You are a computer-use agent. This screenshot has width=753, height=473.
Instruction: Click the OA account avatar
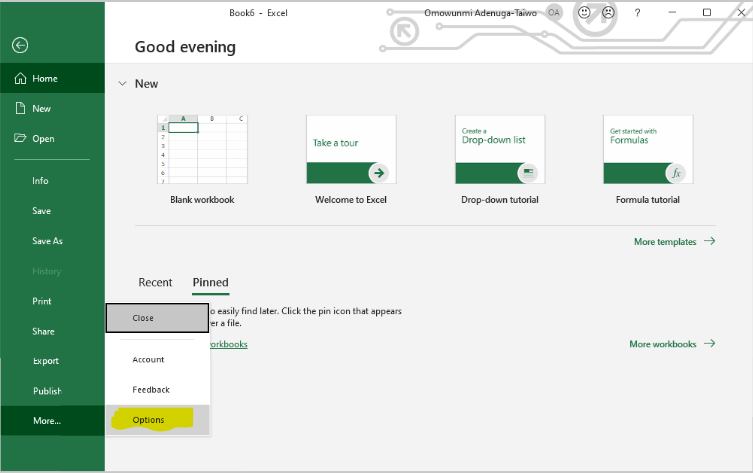554,12
